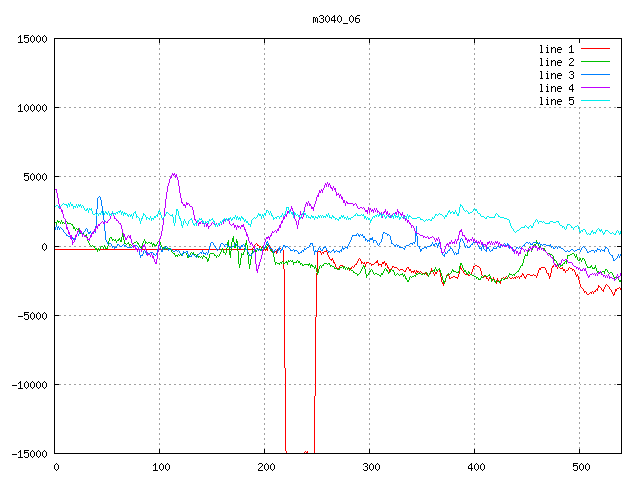The image size is (640, 480).
Task: Click the red line's vertical drop near x=220
Action: [x=285, y=360]
